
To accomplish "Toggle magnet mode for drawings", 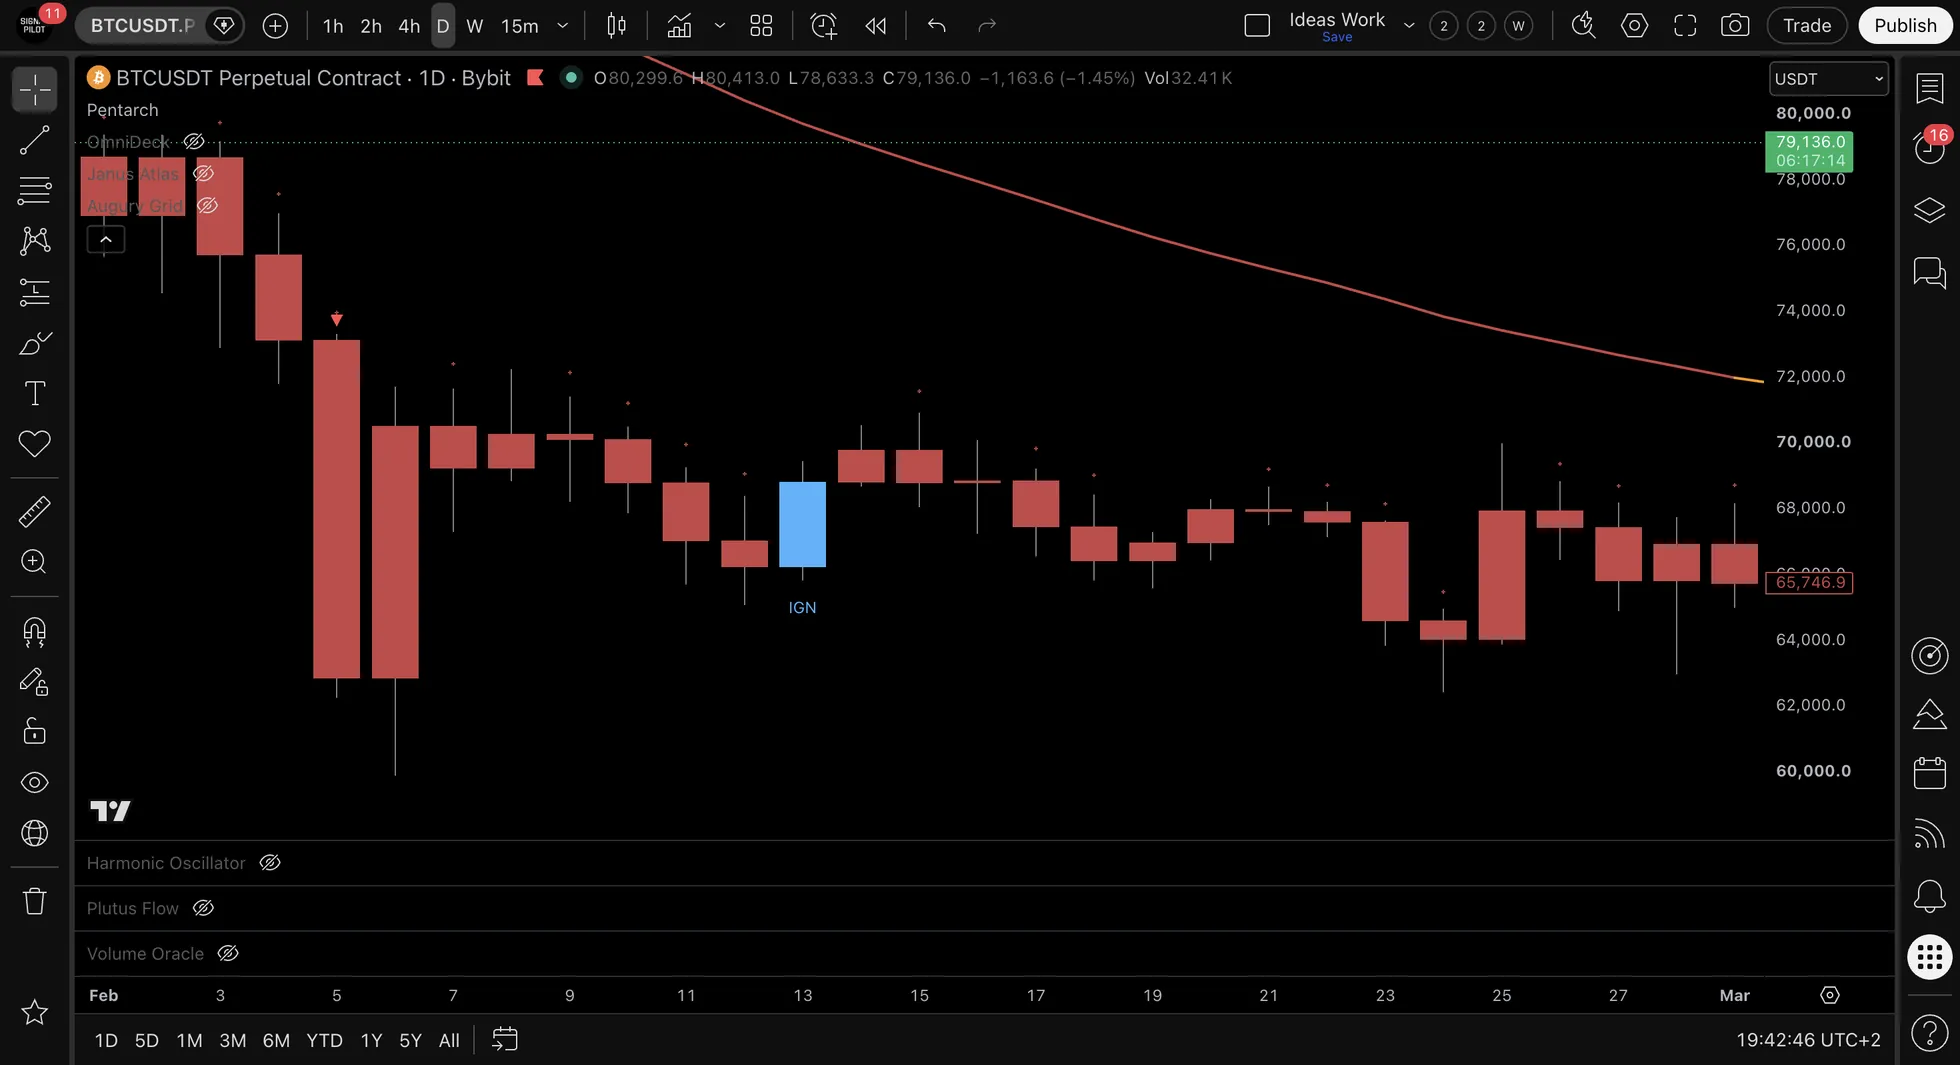I will pyautogui.click(x=35, y=632).
